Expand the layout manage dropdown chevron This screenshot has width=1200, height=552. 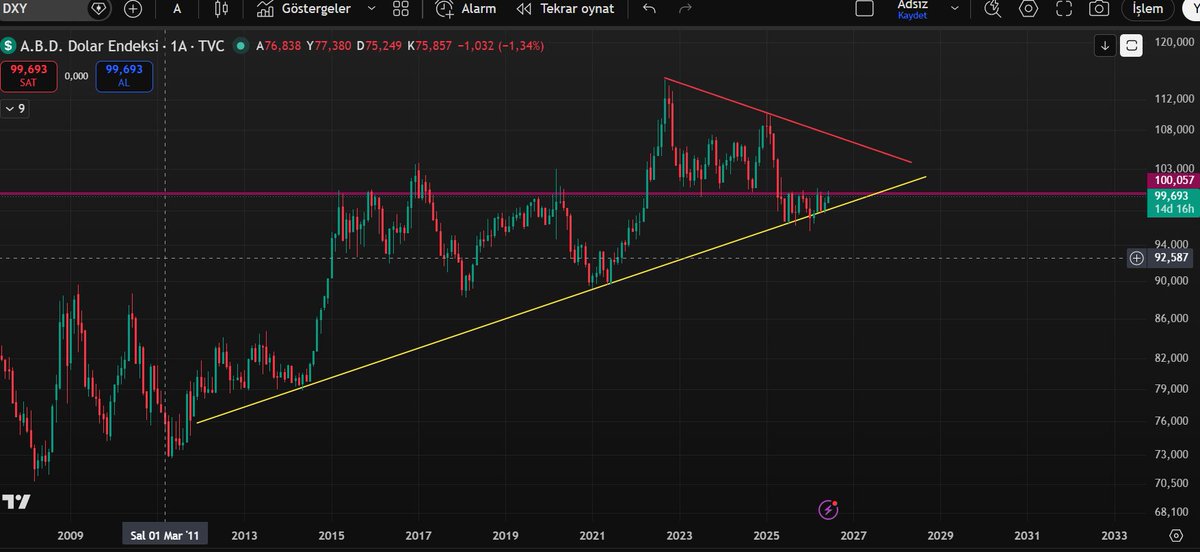coord(954,8)
